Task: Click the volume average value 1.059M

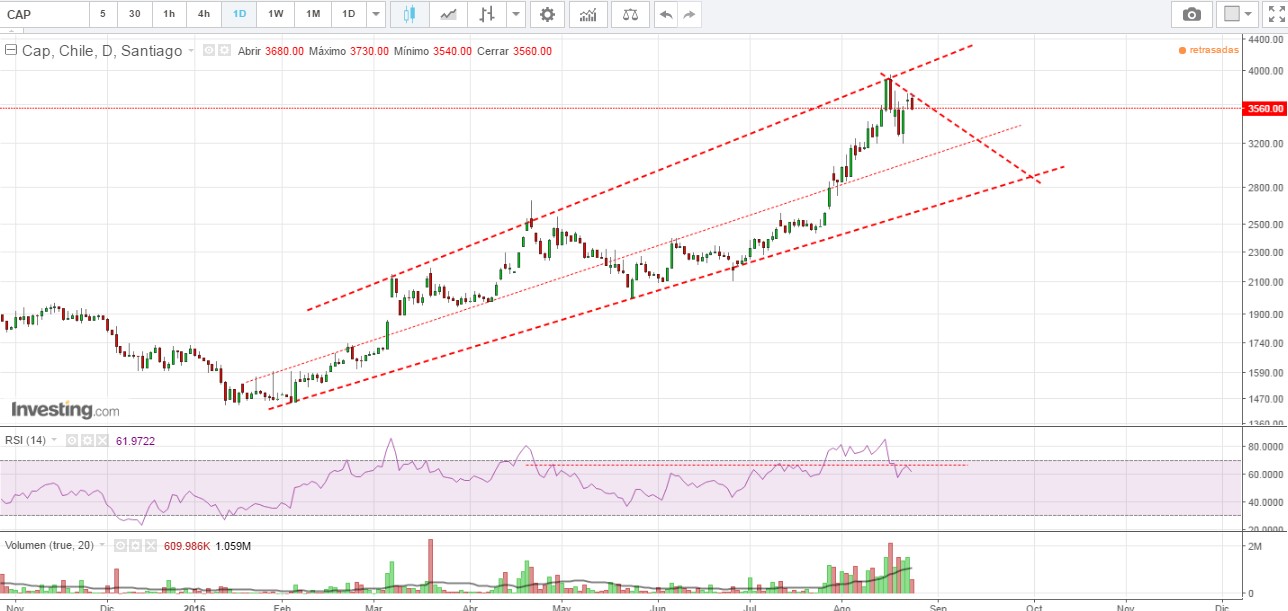Action: (x=232, y=546)
